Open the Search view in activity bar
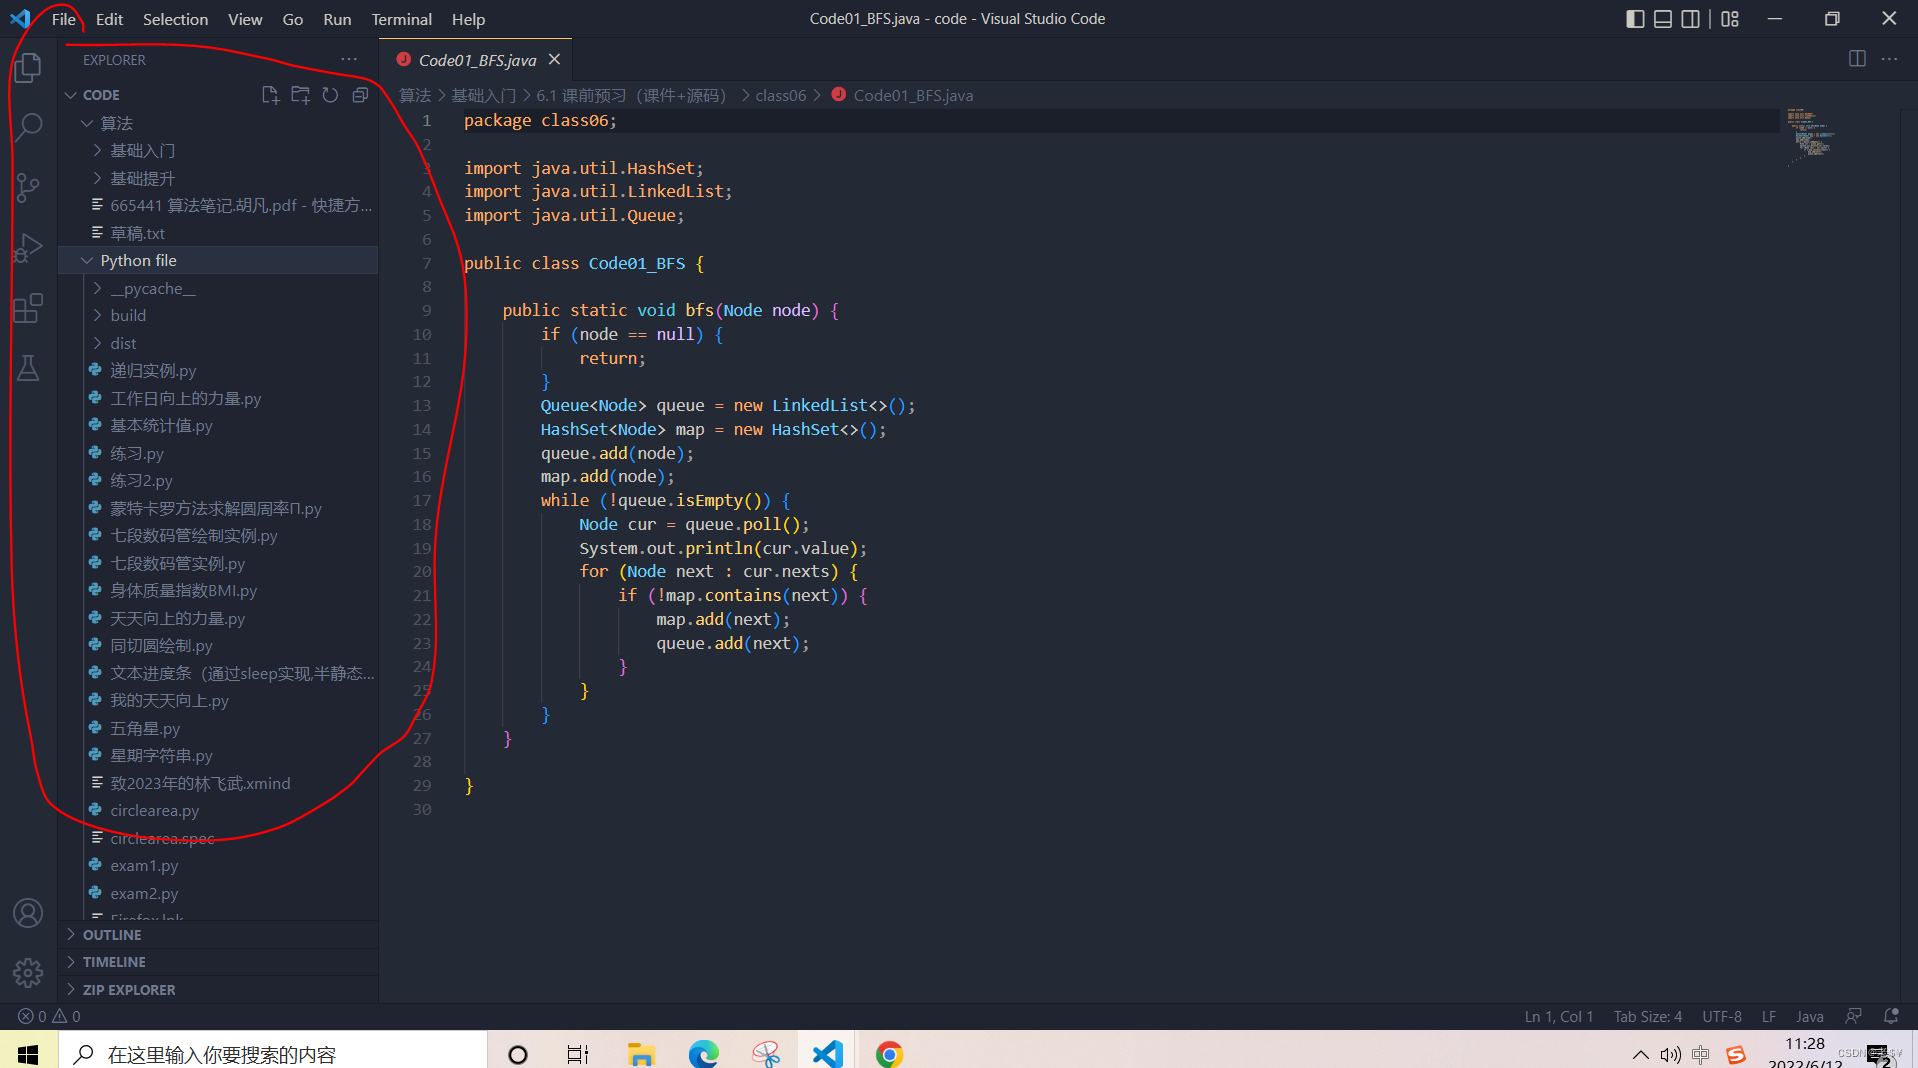 28,127
